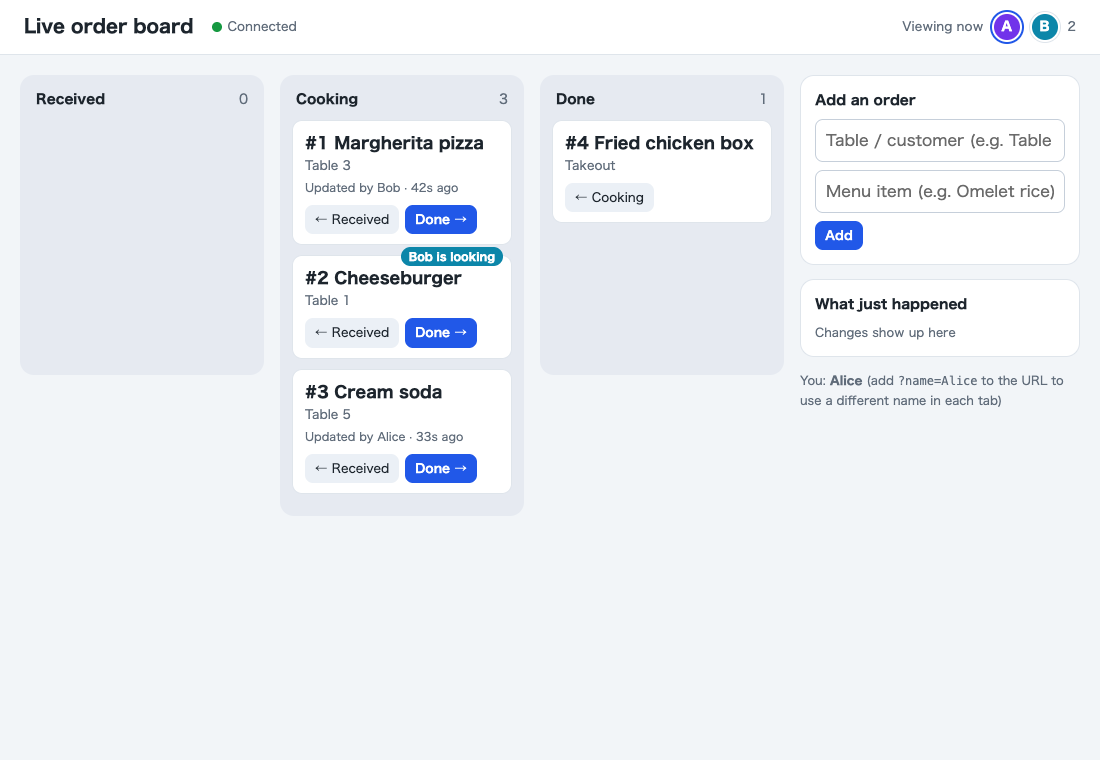Click the "Table 5" label
Image resolution: width=1100 pixels, height=760 pixels.
328,415
